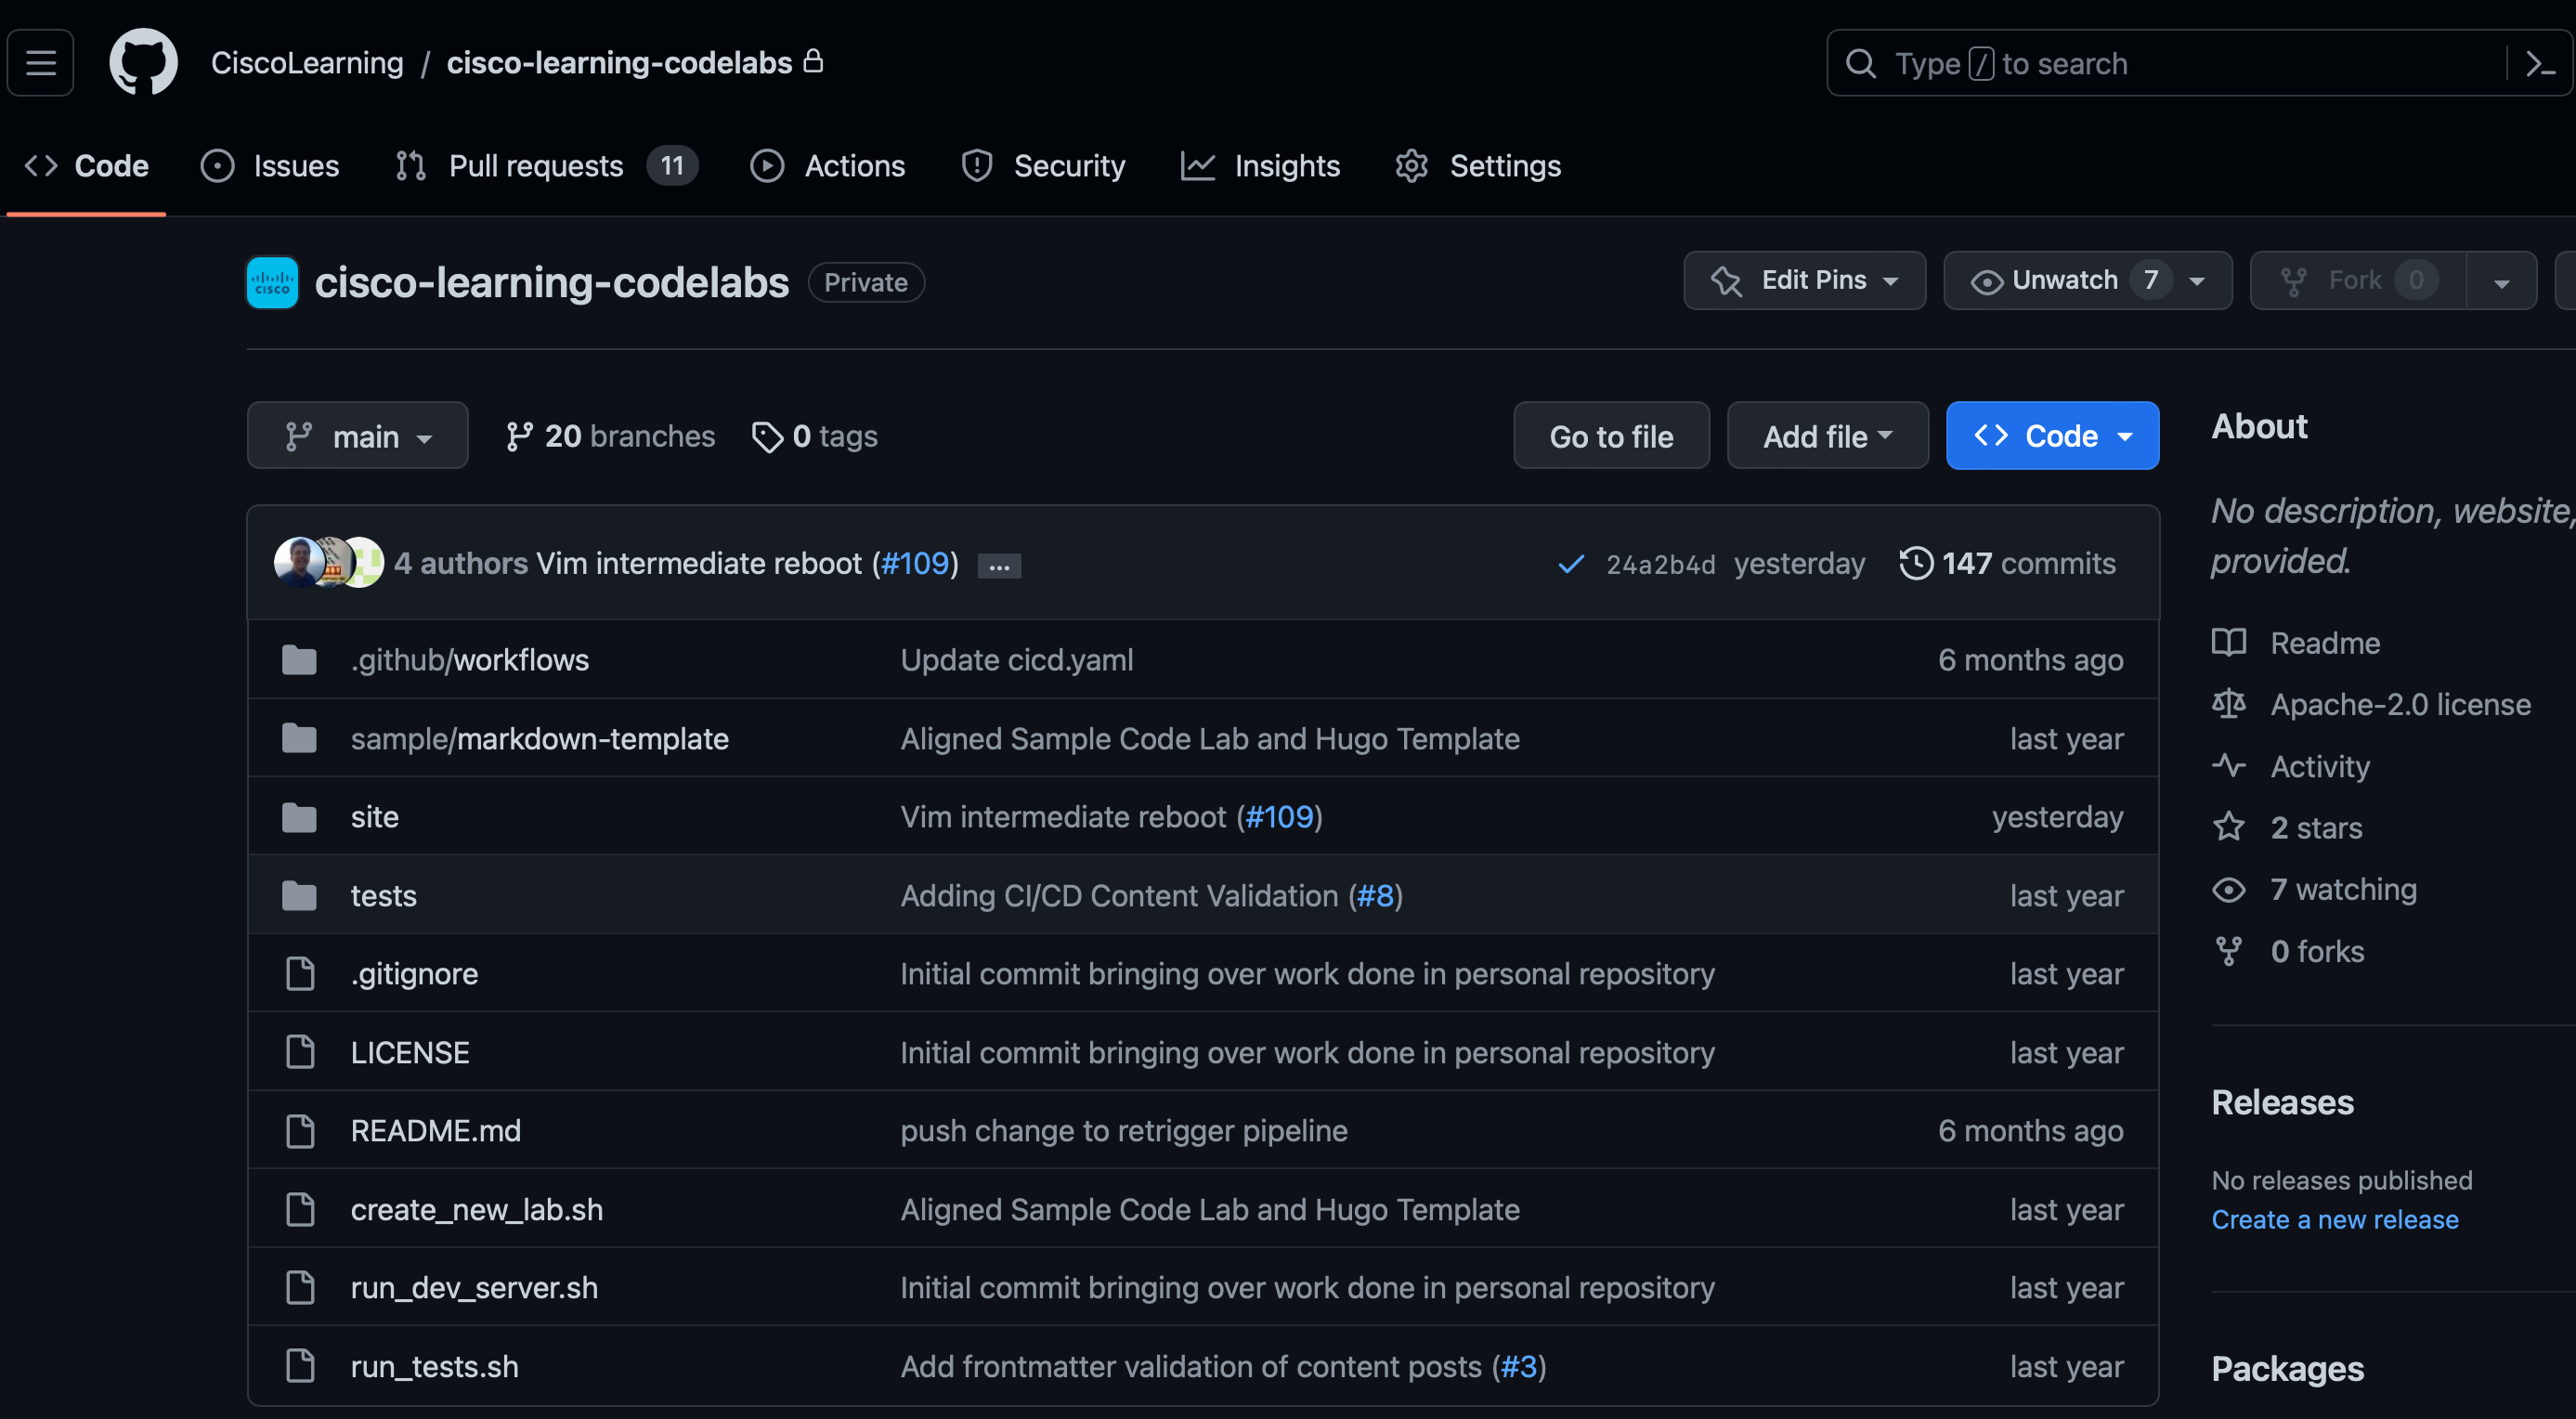Open the Update cicd.yaml commit message
The width and height of the screenshot is (2576, 1419).
(1017, 660)
